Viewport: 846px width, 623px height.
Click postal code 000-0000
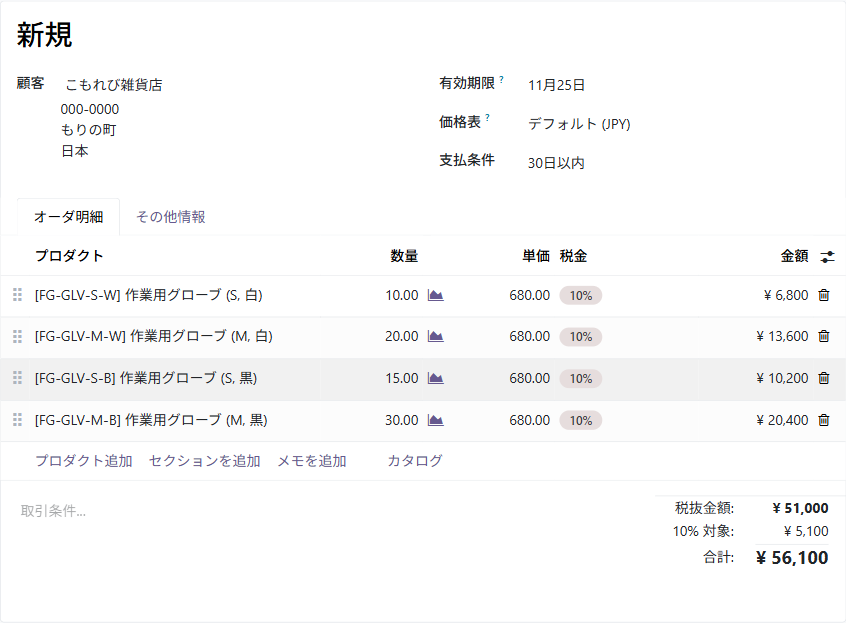click(90, 109)
